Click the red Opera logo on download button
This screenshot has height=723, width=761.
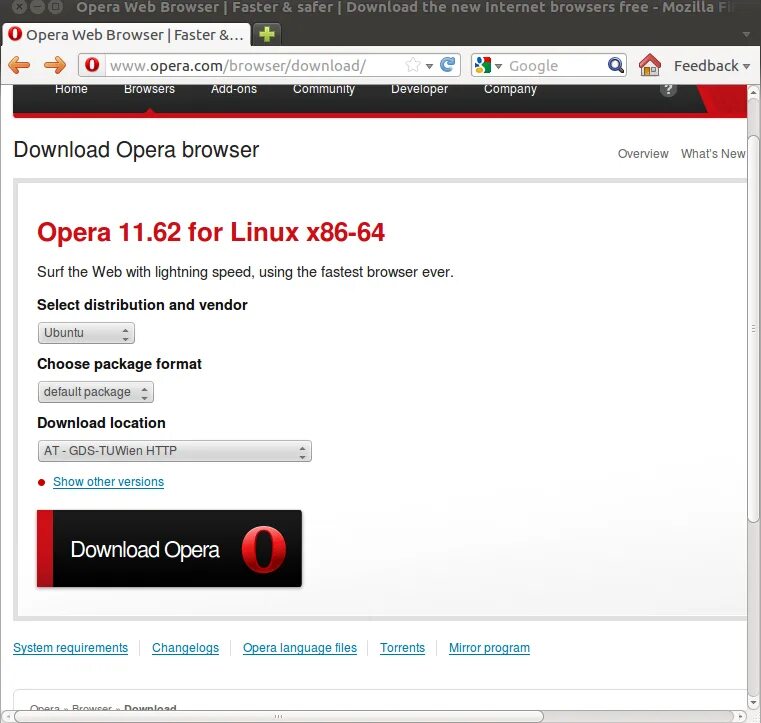click(x=264, y=549)
